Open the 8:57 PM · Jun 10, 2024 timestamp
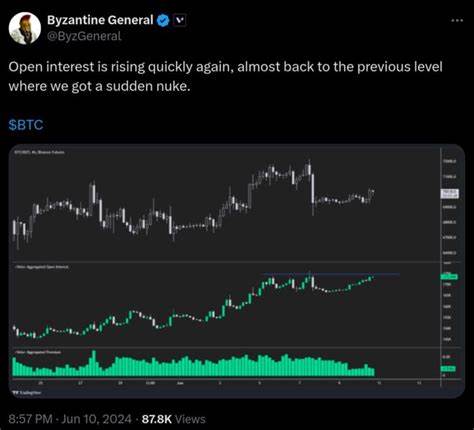The image size is (474, 430). point(70,419)
